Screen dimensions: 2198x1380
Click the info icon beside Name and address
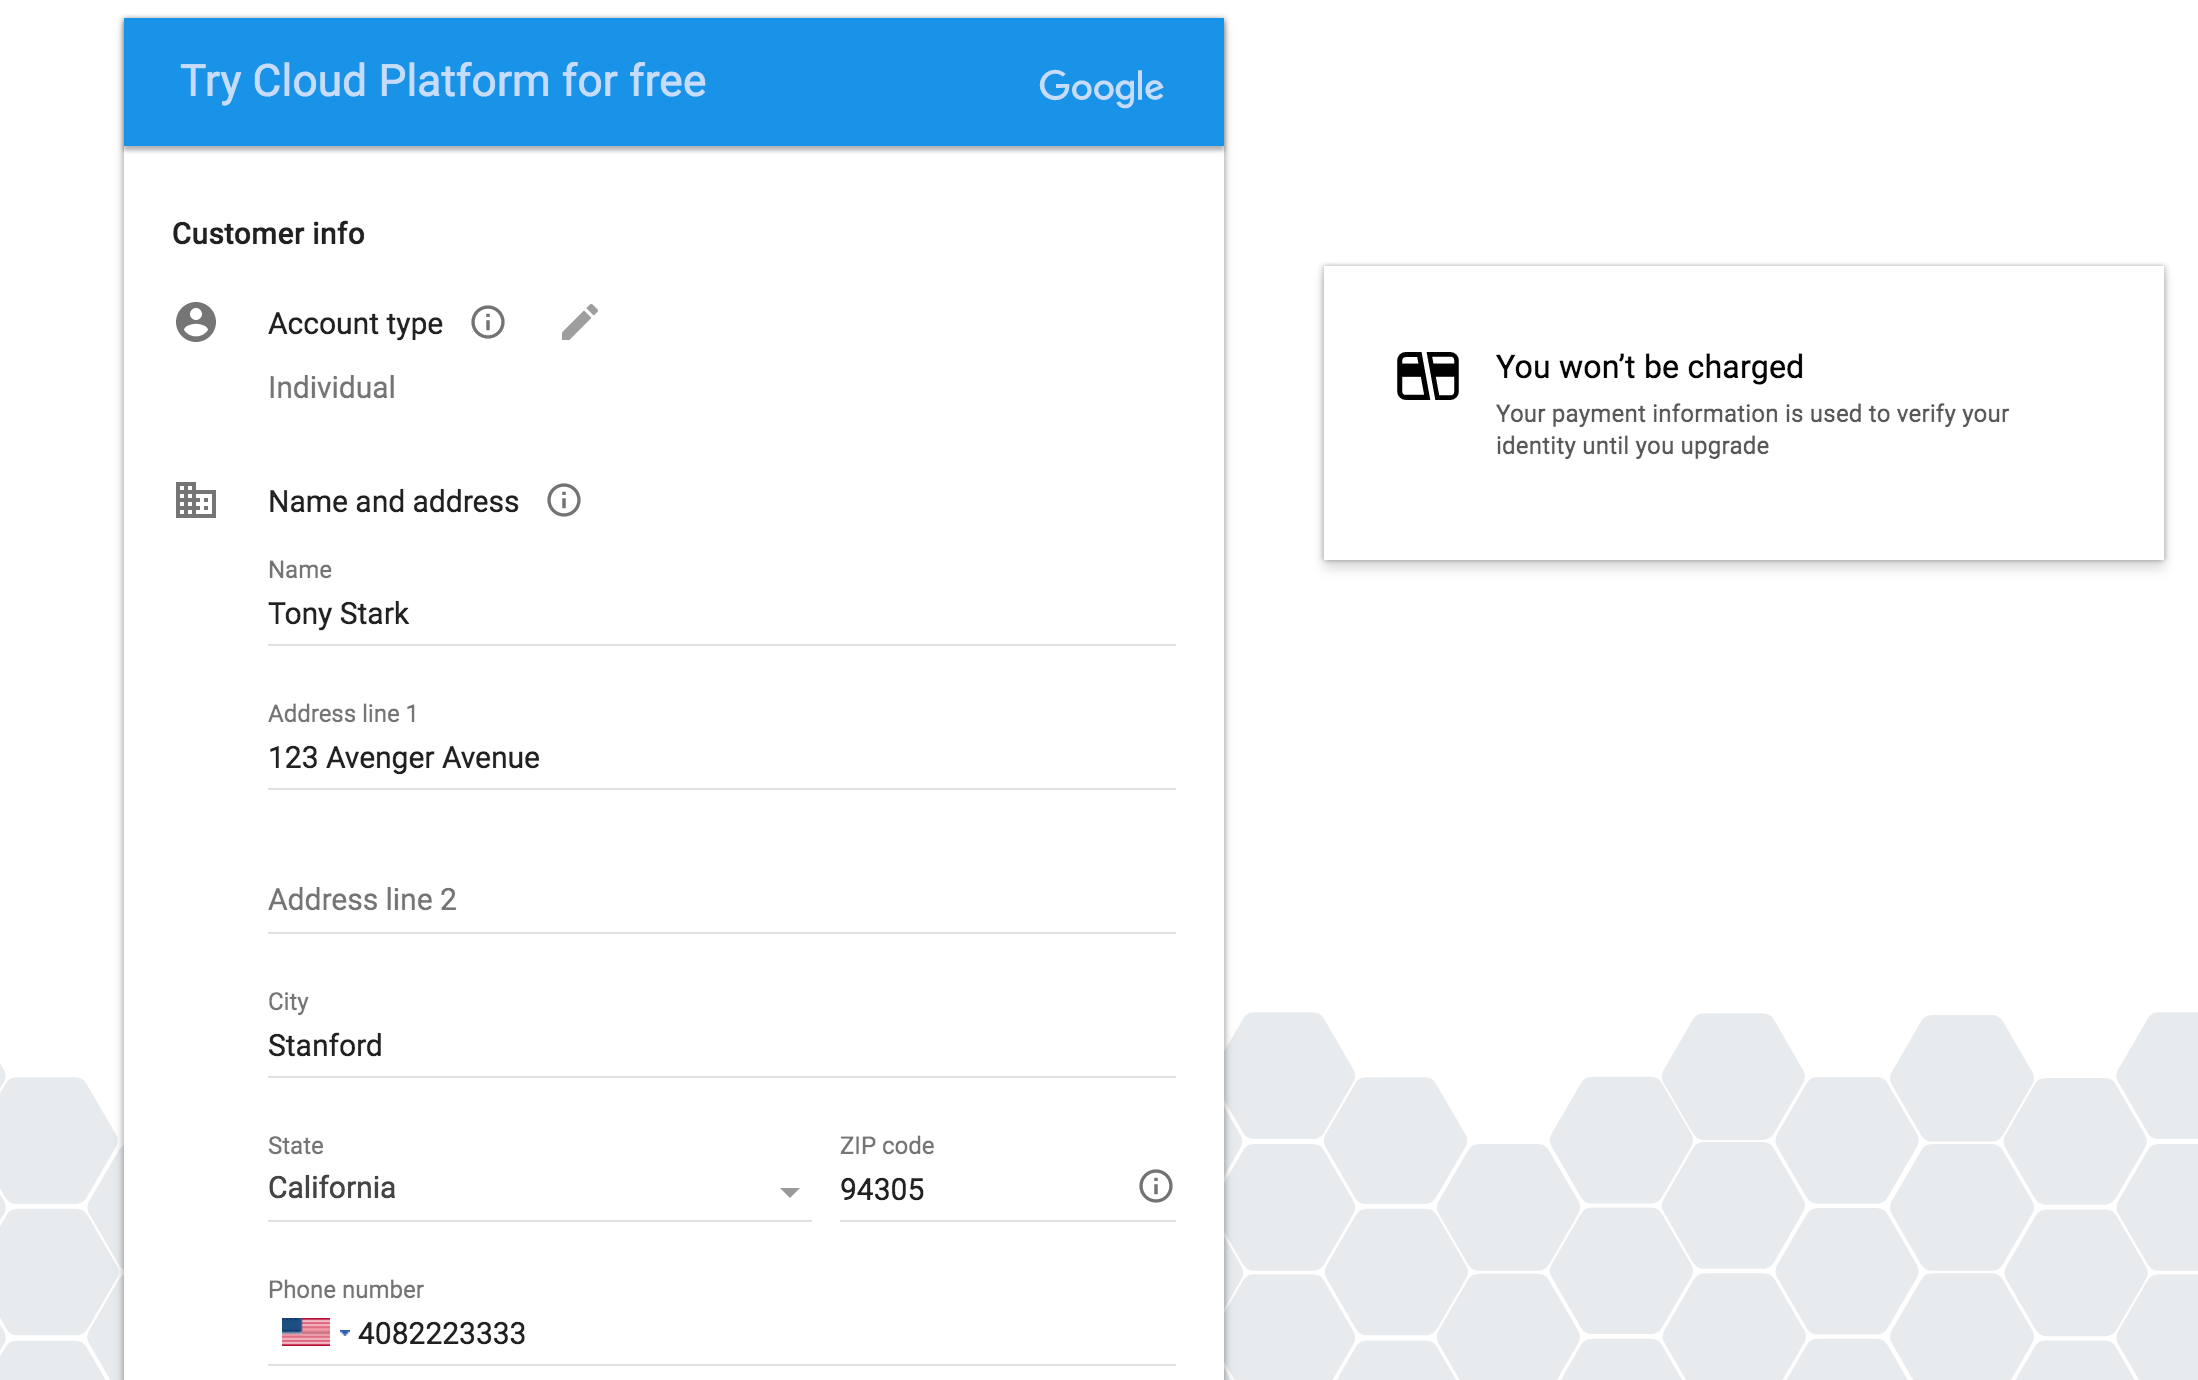click(x=564, y=500)
